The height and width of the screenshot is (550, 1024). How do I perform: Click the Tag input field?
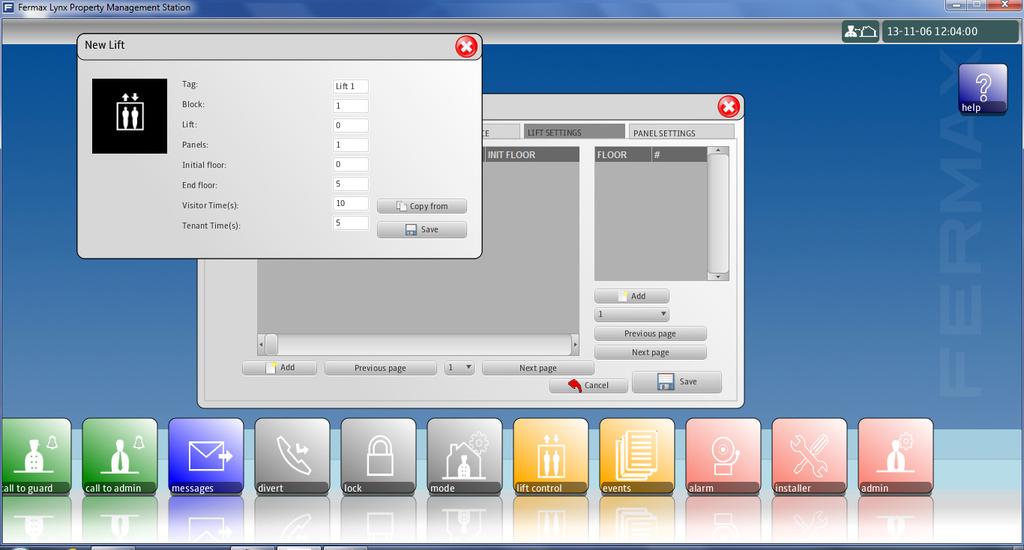point(351,86)
